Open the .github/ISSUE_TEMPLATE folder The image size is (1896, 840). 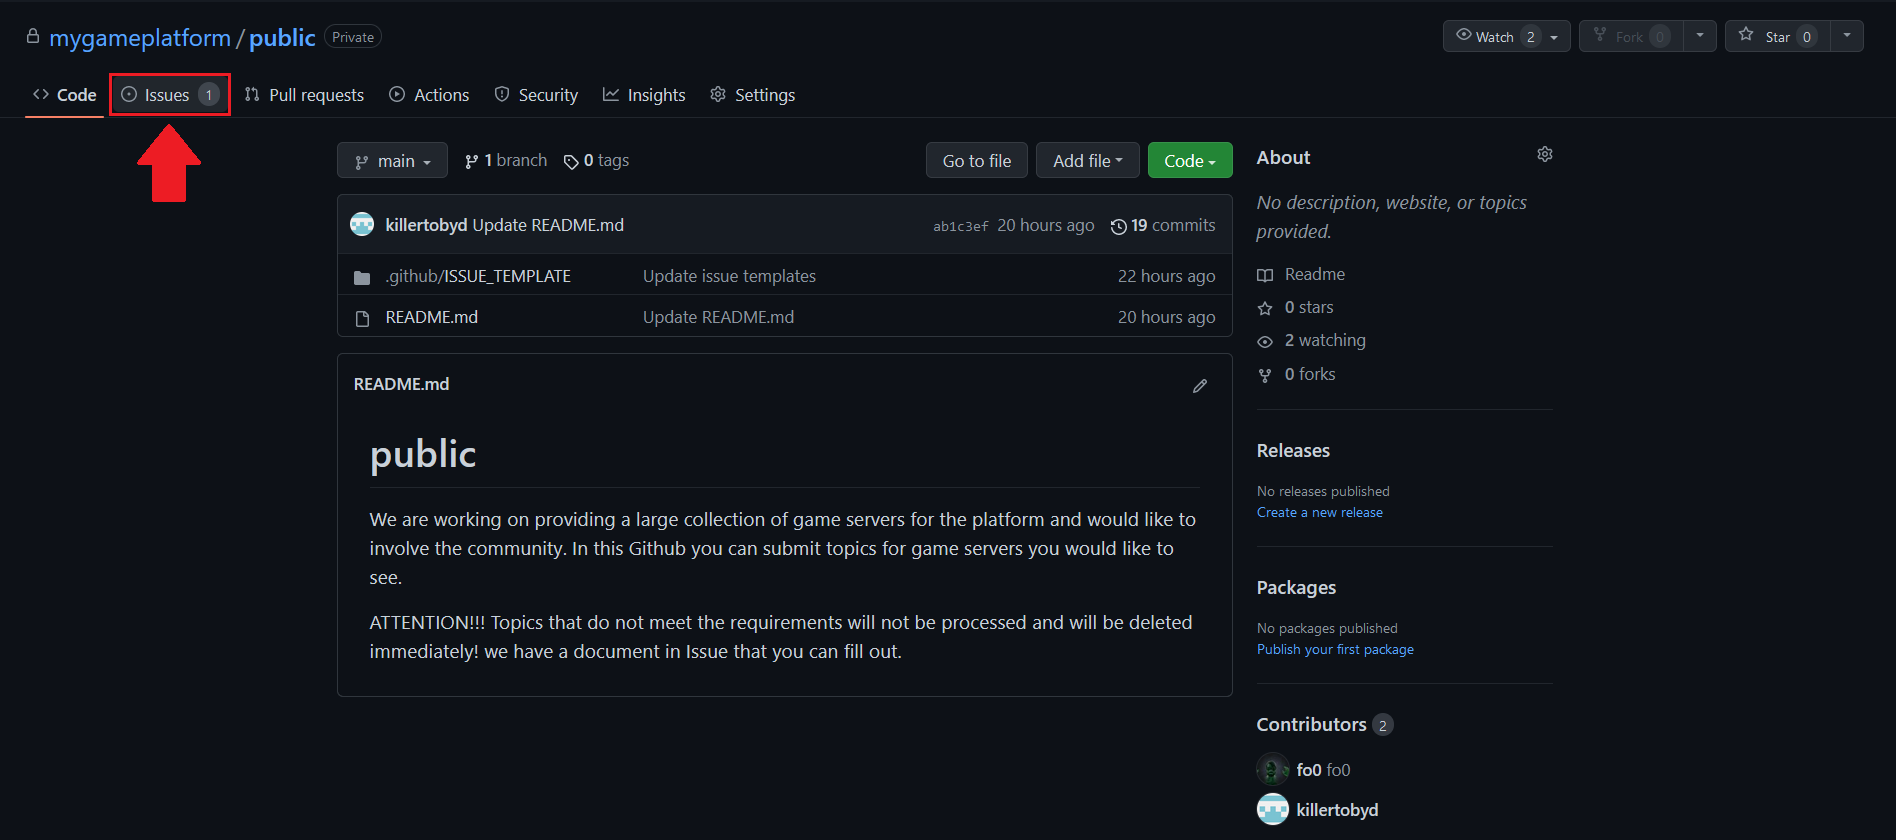click(478, 276)
